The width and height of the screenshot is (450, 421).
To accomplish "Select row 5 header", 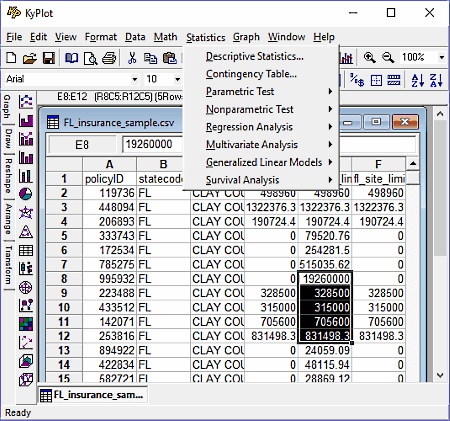I will pyautogui.click(x=64, y=236).
